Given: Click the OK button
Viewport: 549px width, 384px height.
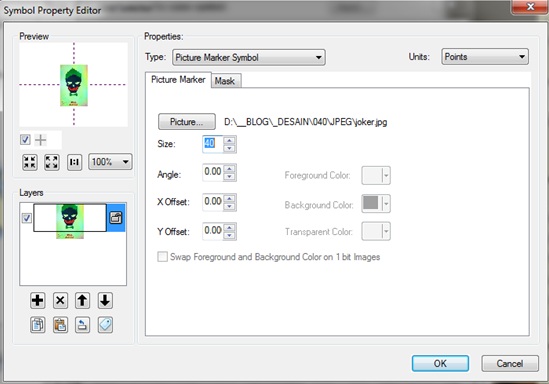Looking at the screenshot, I should 440,363.
